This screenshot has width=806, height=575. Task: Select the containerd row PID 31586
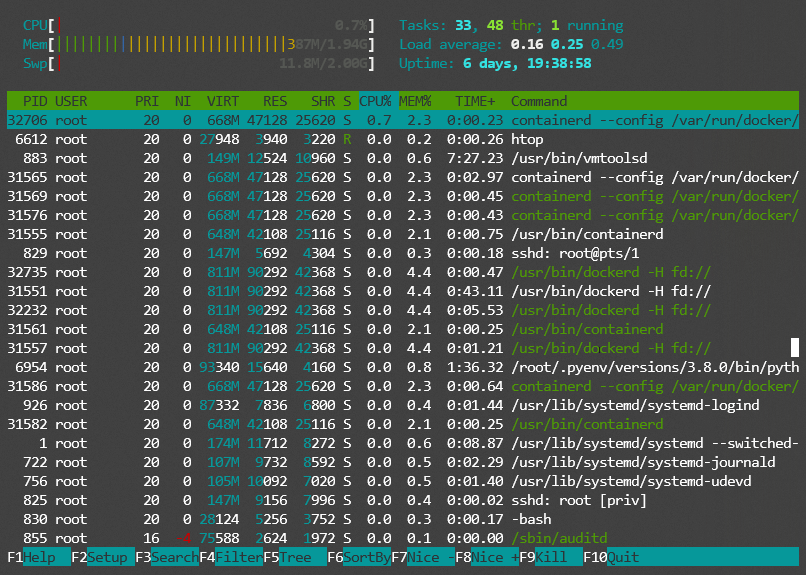click(403, 386)
